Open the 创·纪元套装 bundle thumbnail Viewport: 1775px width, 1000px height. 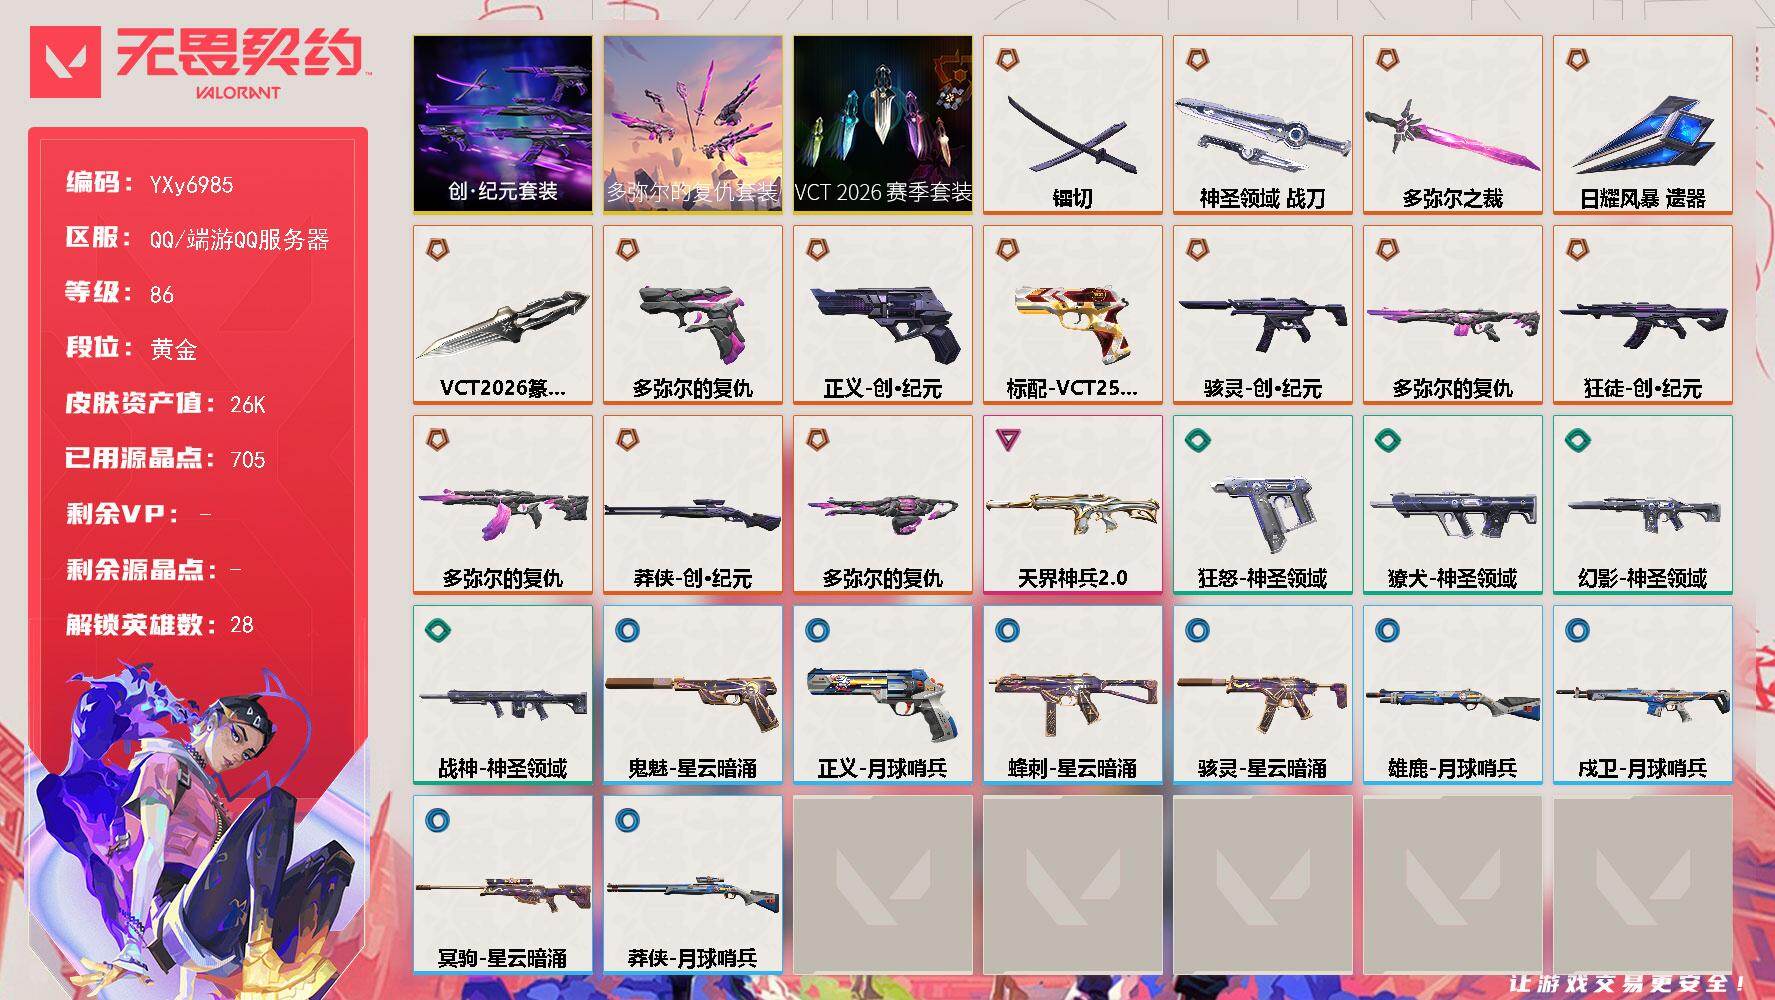tap(503, 124)
